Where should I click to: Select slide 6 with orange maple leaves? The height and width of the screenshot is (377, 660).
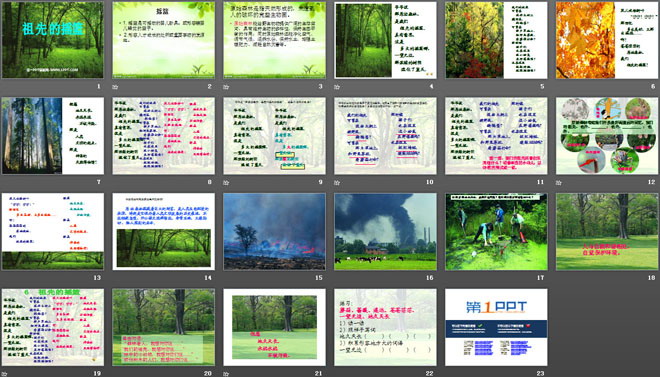click(x=607, y=40)
